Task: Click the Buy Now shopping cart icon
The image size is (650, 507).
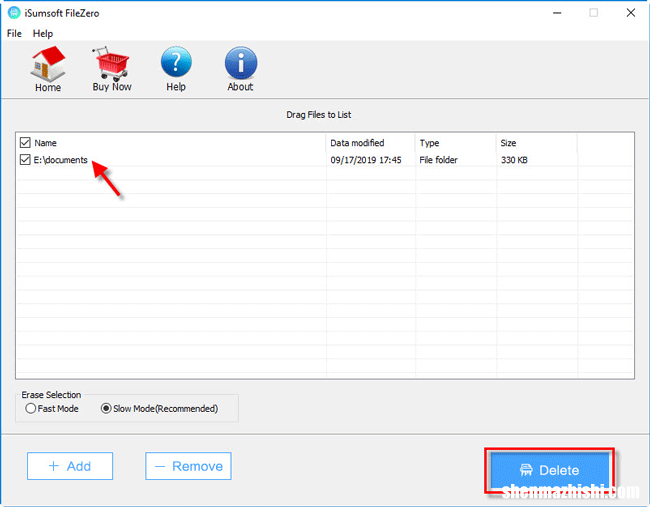Action: 112,69
